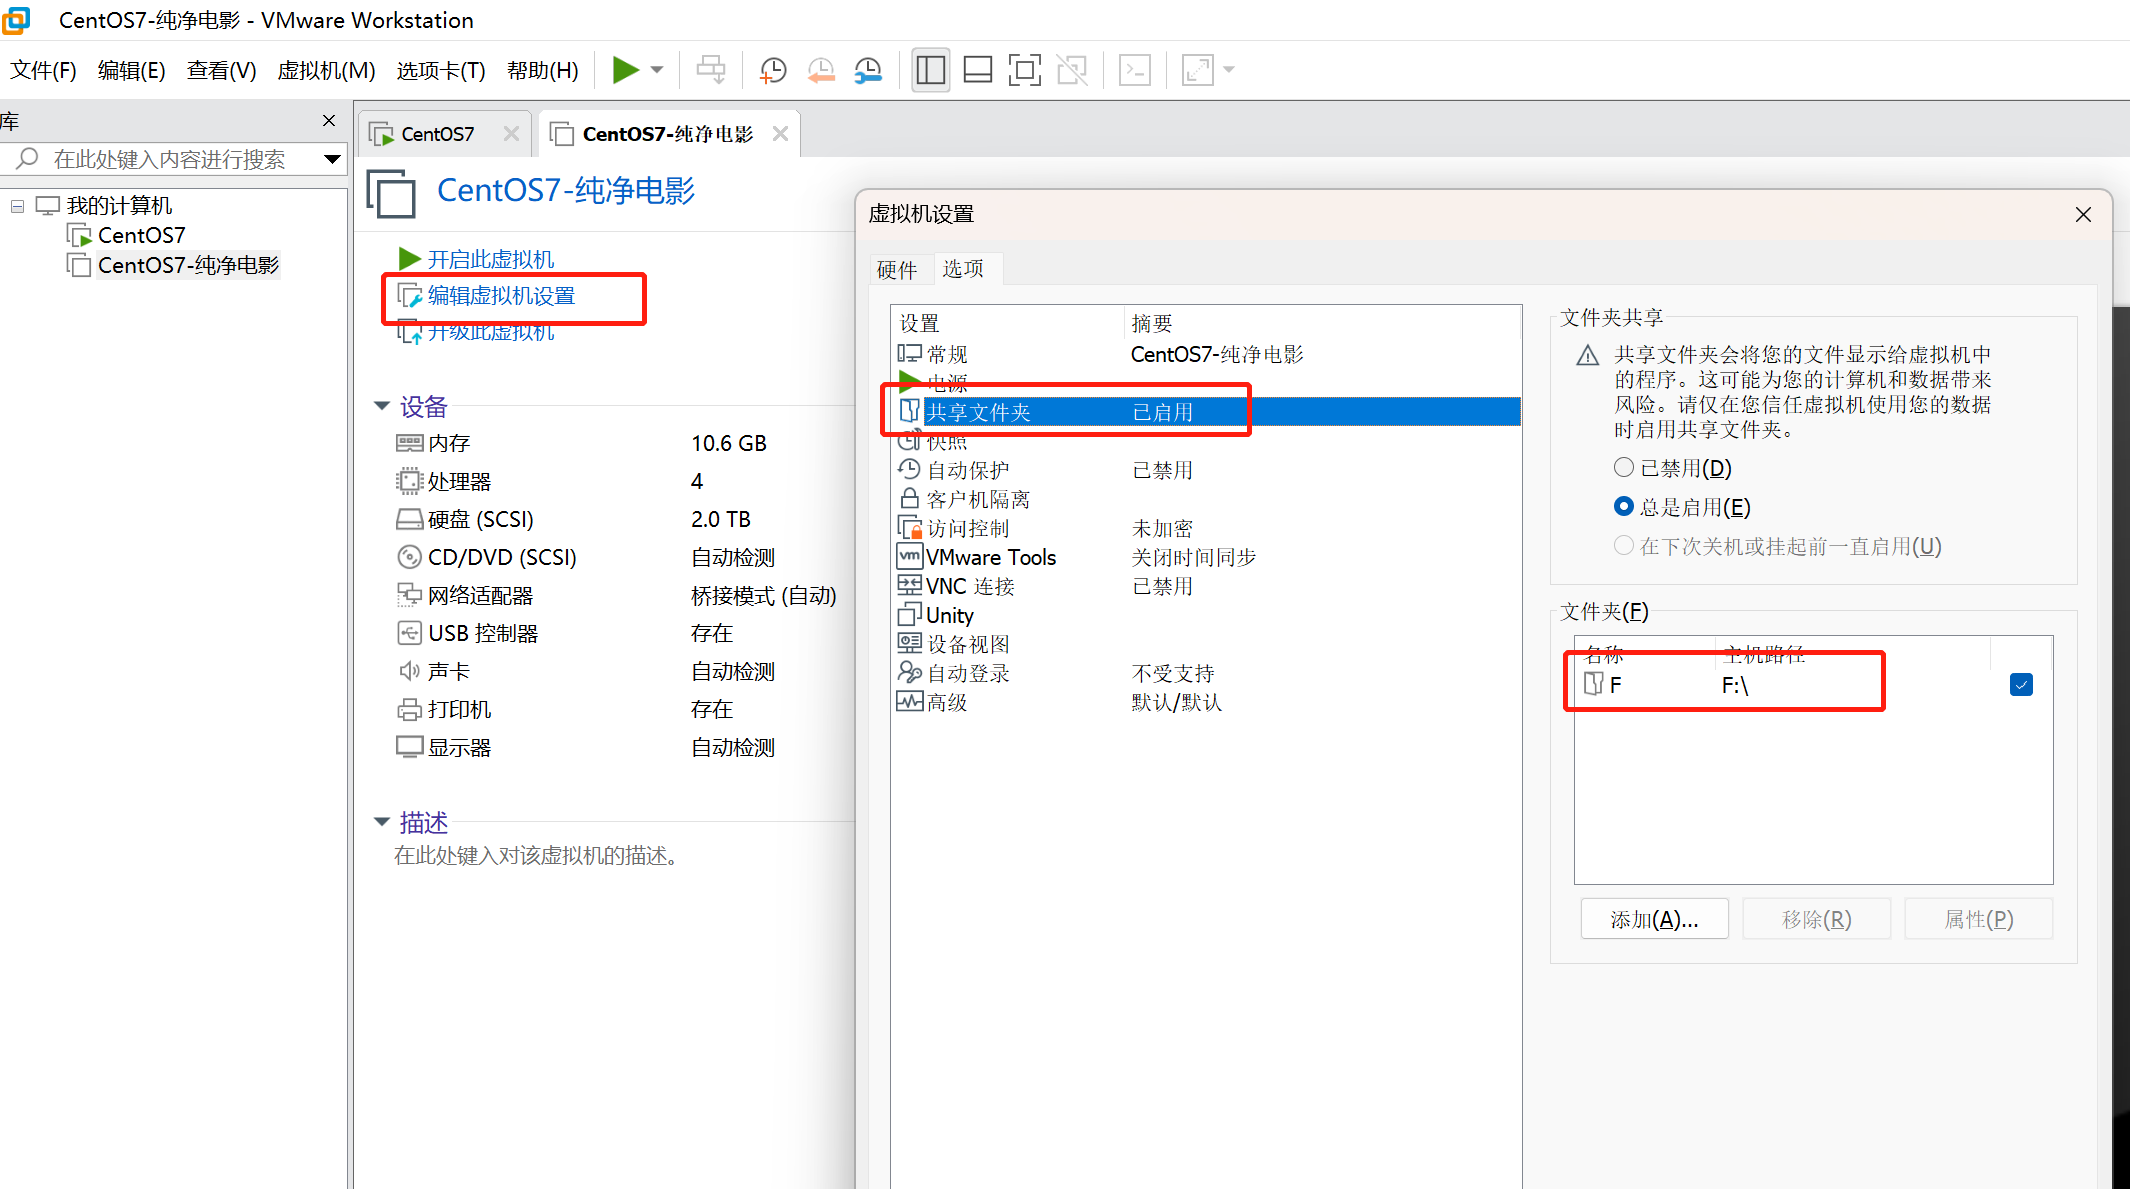Image resolution: width=2130 pixels, height=1189 pixels.
Task: Toggle the library sidebar view icon
Action: (x=930, y=70)
